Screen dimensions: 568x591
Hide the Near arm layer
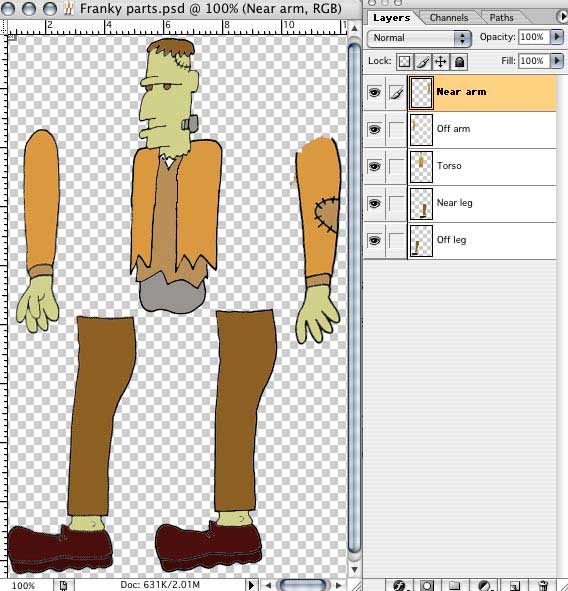coord(374,92)
